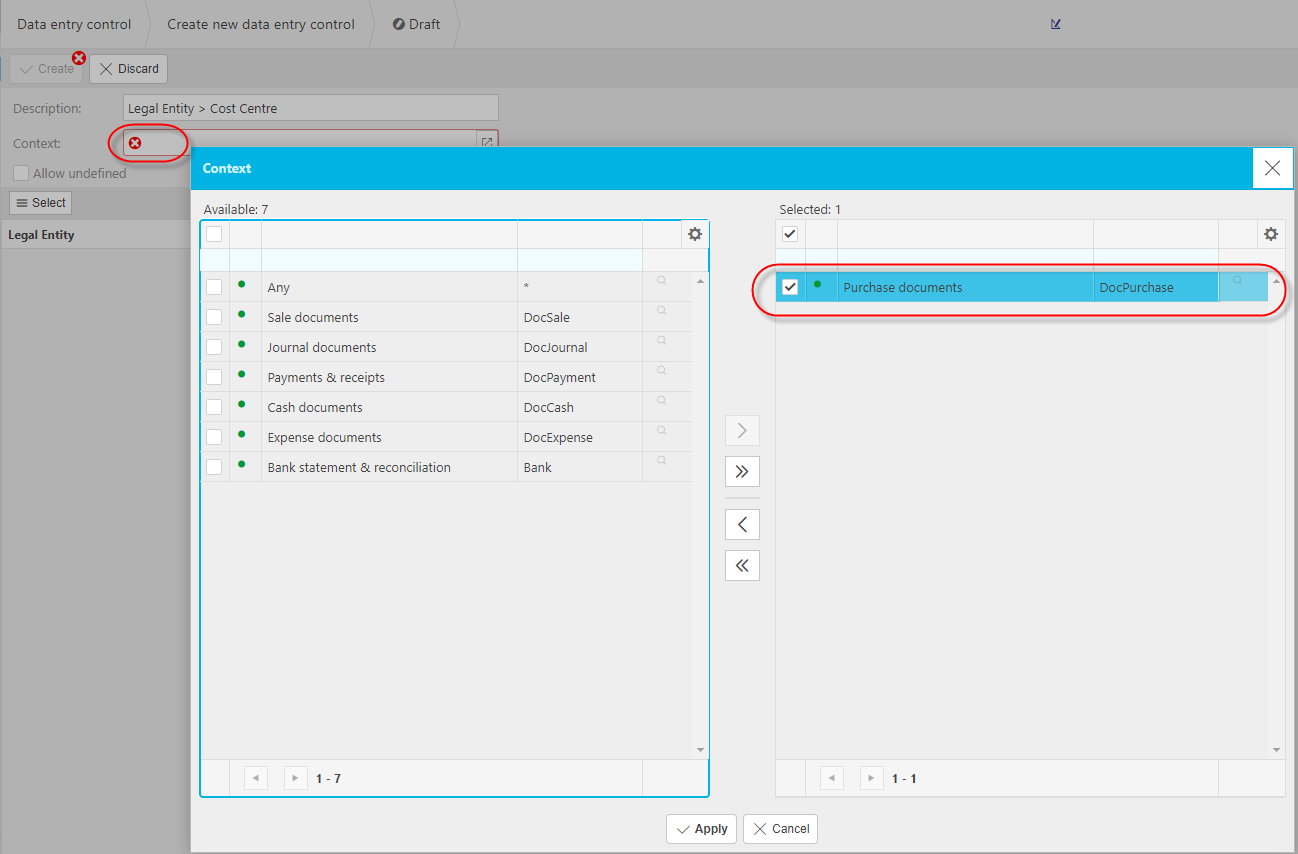1298x854 pixels.
Task: Select the Payments & receipts text
Action: [326, 377]
